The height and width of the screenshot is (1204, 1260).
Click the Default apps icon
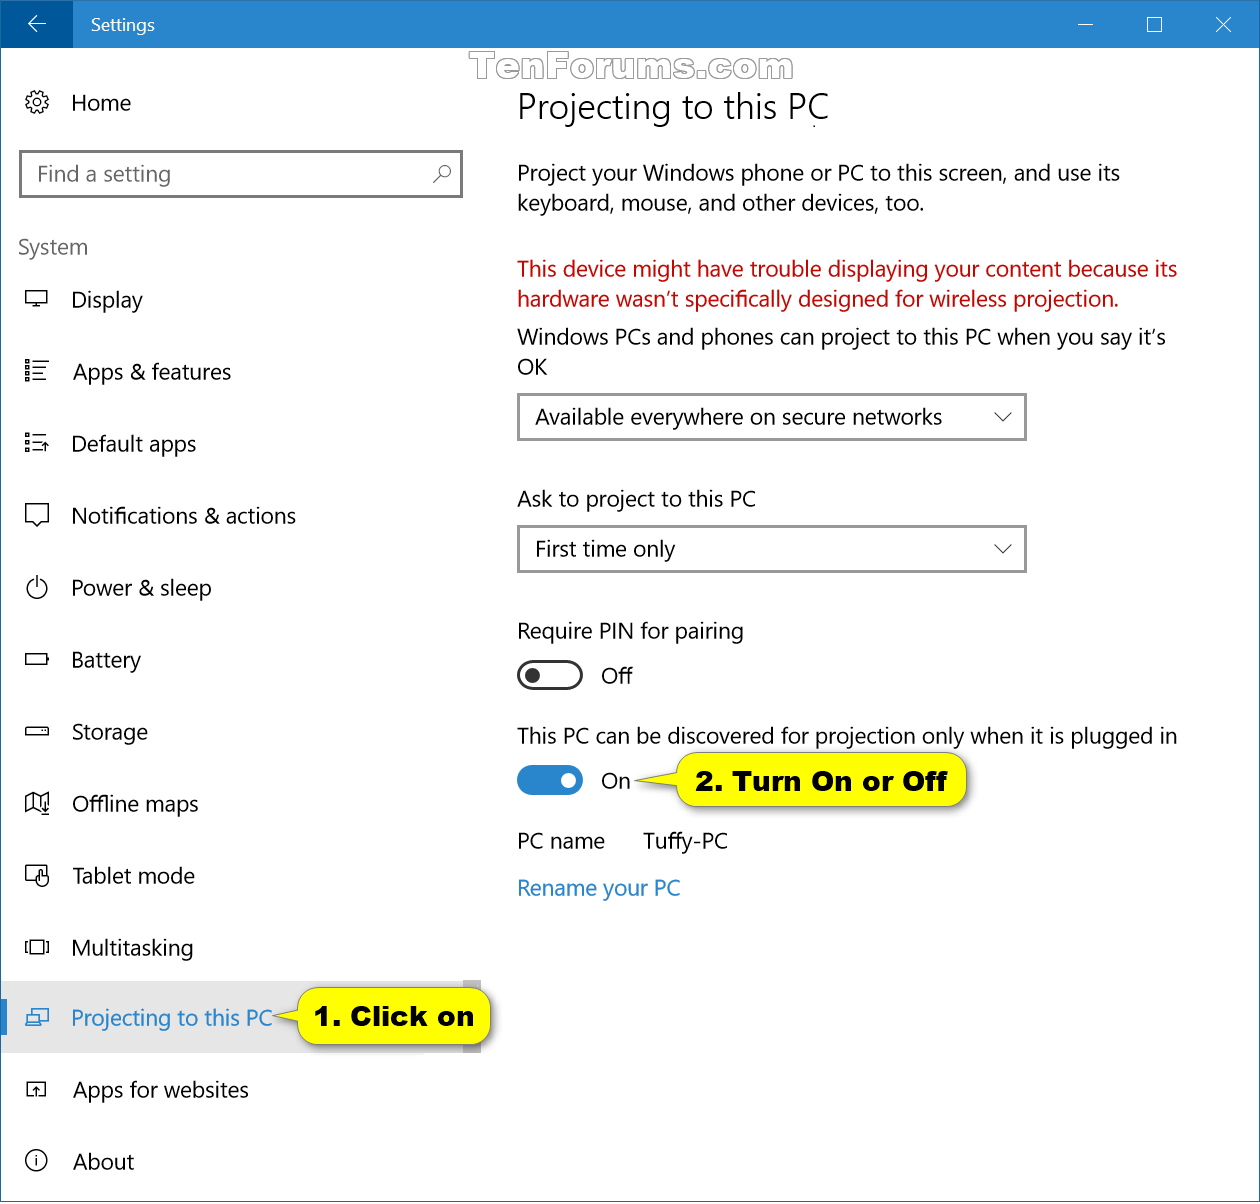(x=37, y=443)
